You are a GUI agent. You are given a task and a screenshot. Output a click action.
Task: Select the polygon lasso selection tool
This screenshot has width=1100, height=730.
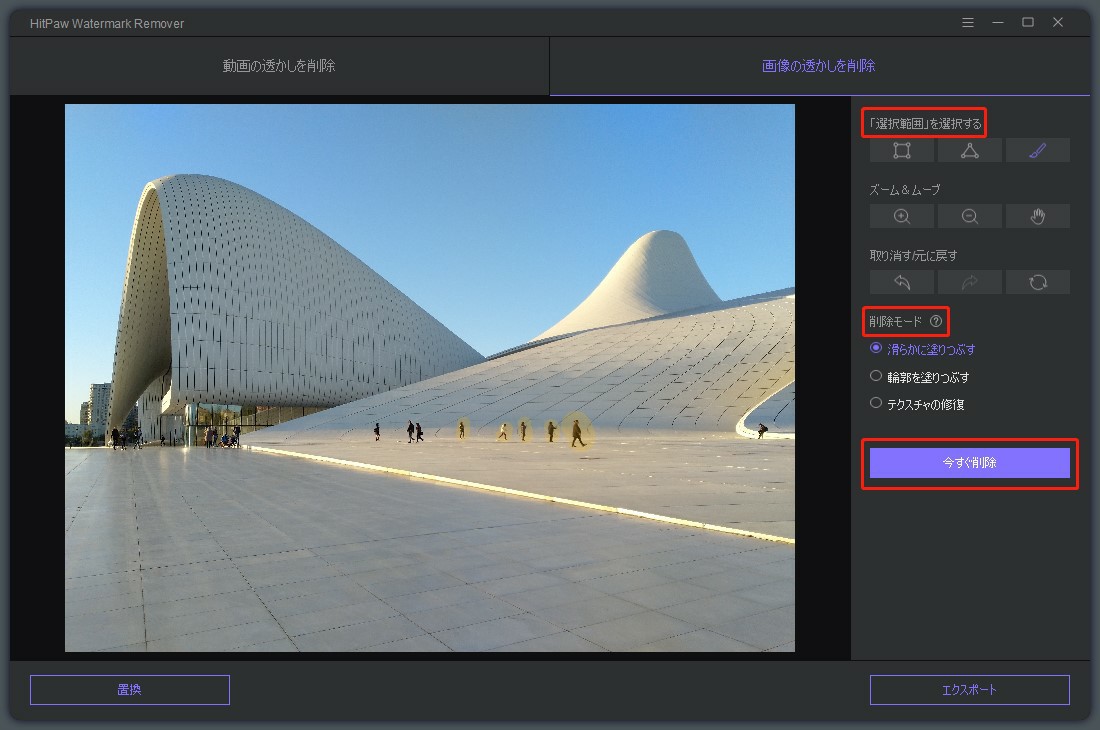tap(969, 151)
